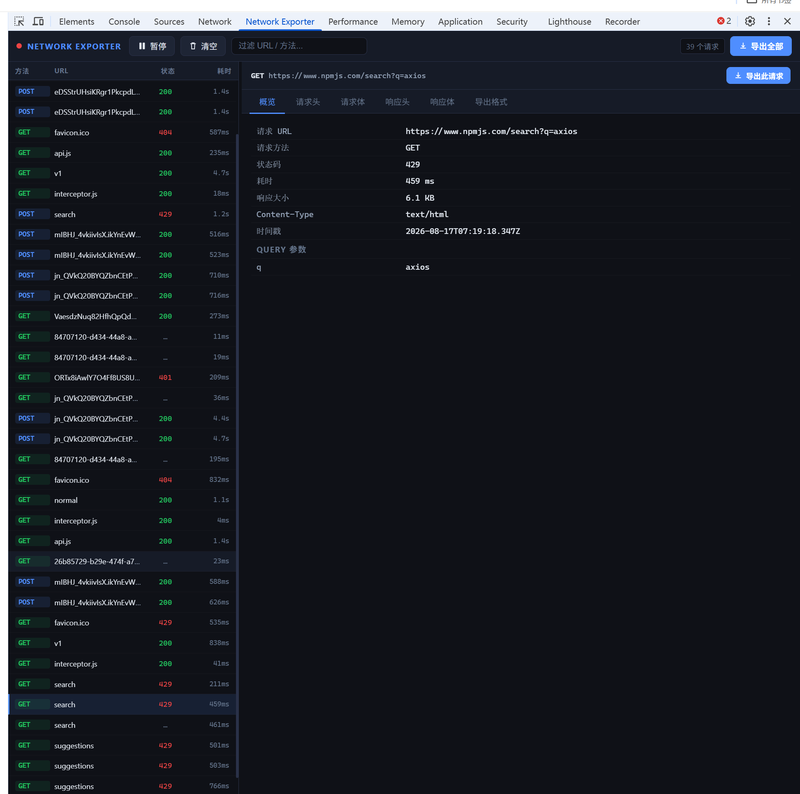Select the Network Exporter tab

point(280,21)
